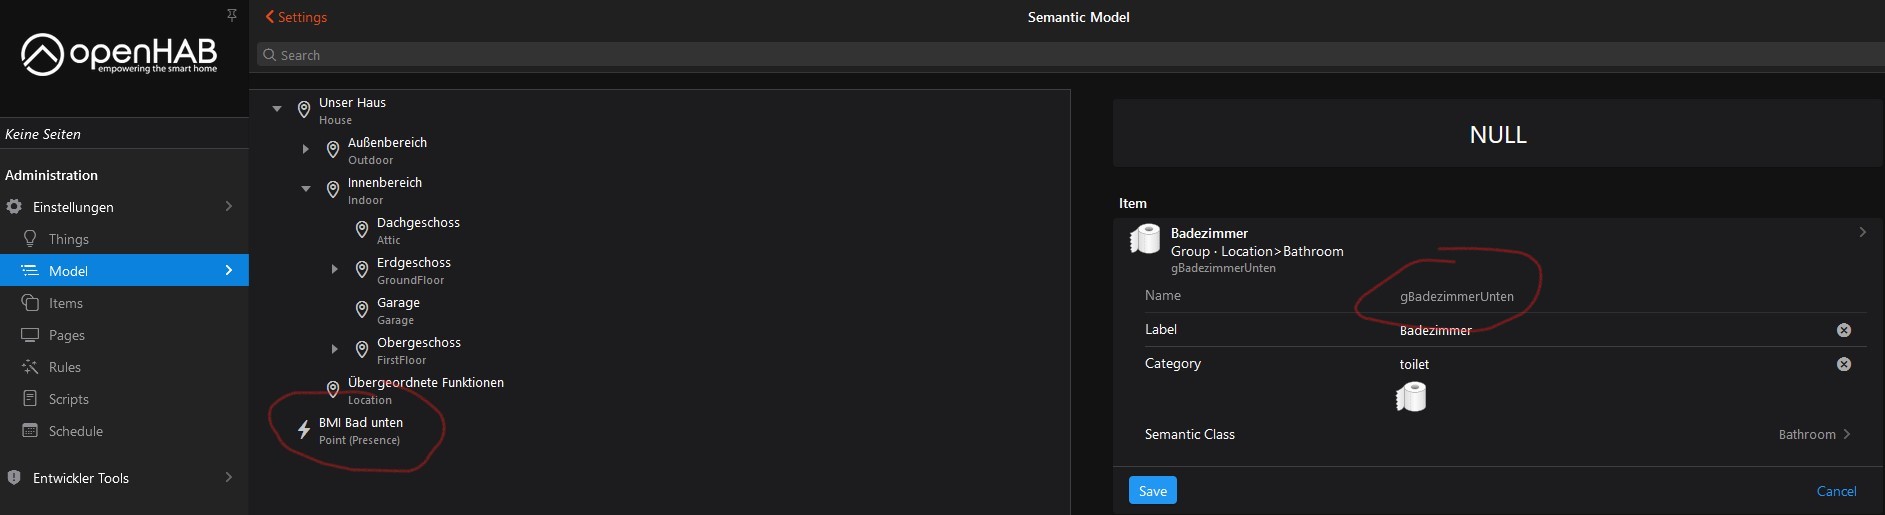Open the Items menu entry
This screenshot has width=1885, height=515.
coord(124,303)
